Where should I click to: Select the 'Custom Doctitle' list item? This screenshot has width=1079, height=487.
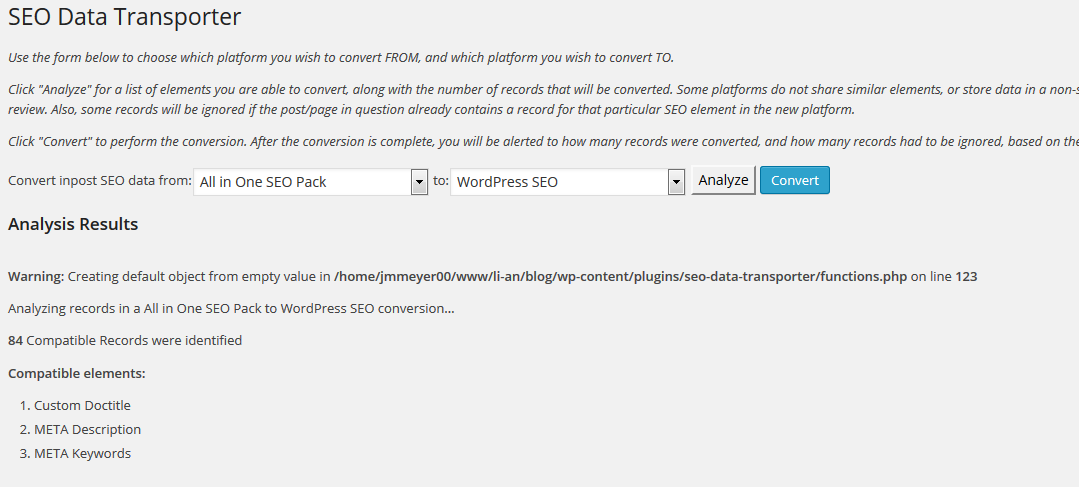[82, 405]
